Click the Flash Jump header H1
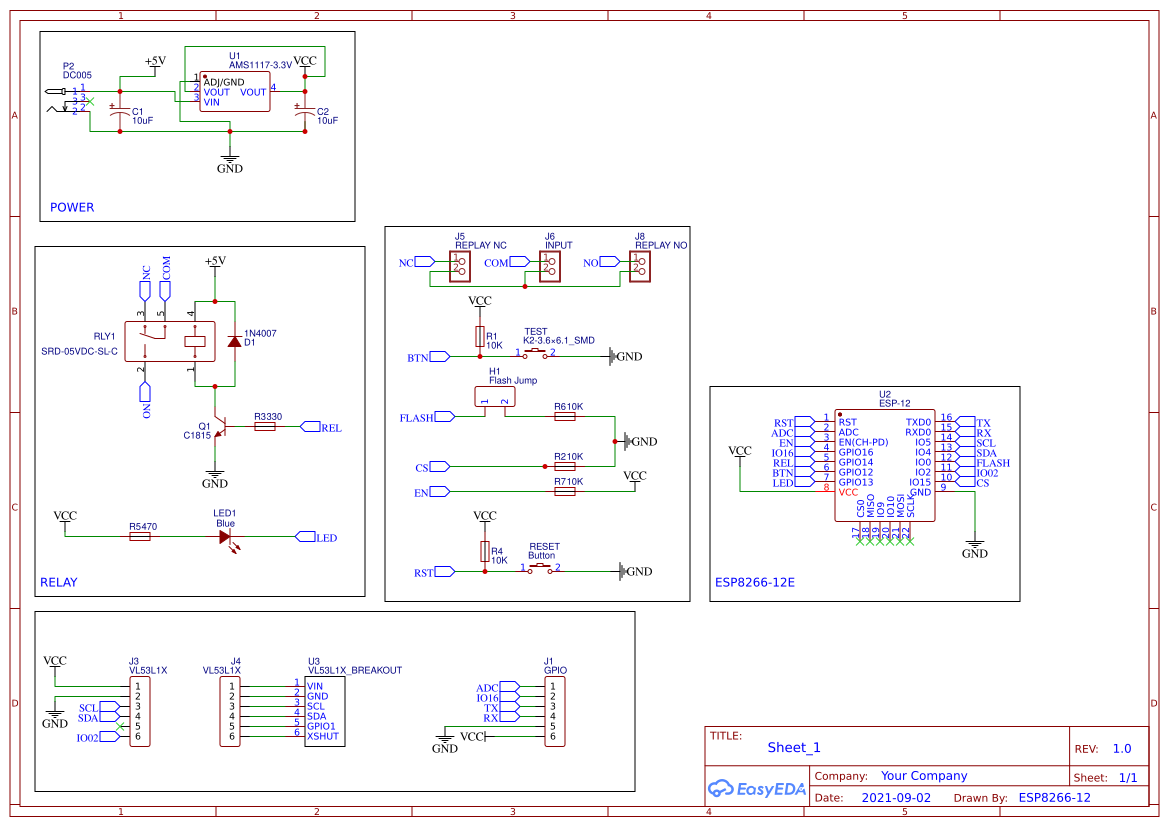This screenshot has width=1169, height=827. point(493,395)
